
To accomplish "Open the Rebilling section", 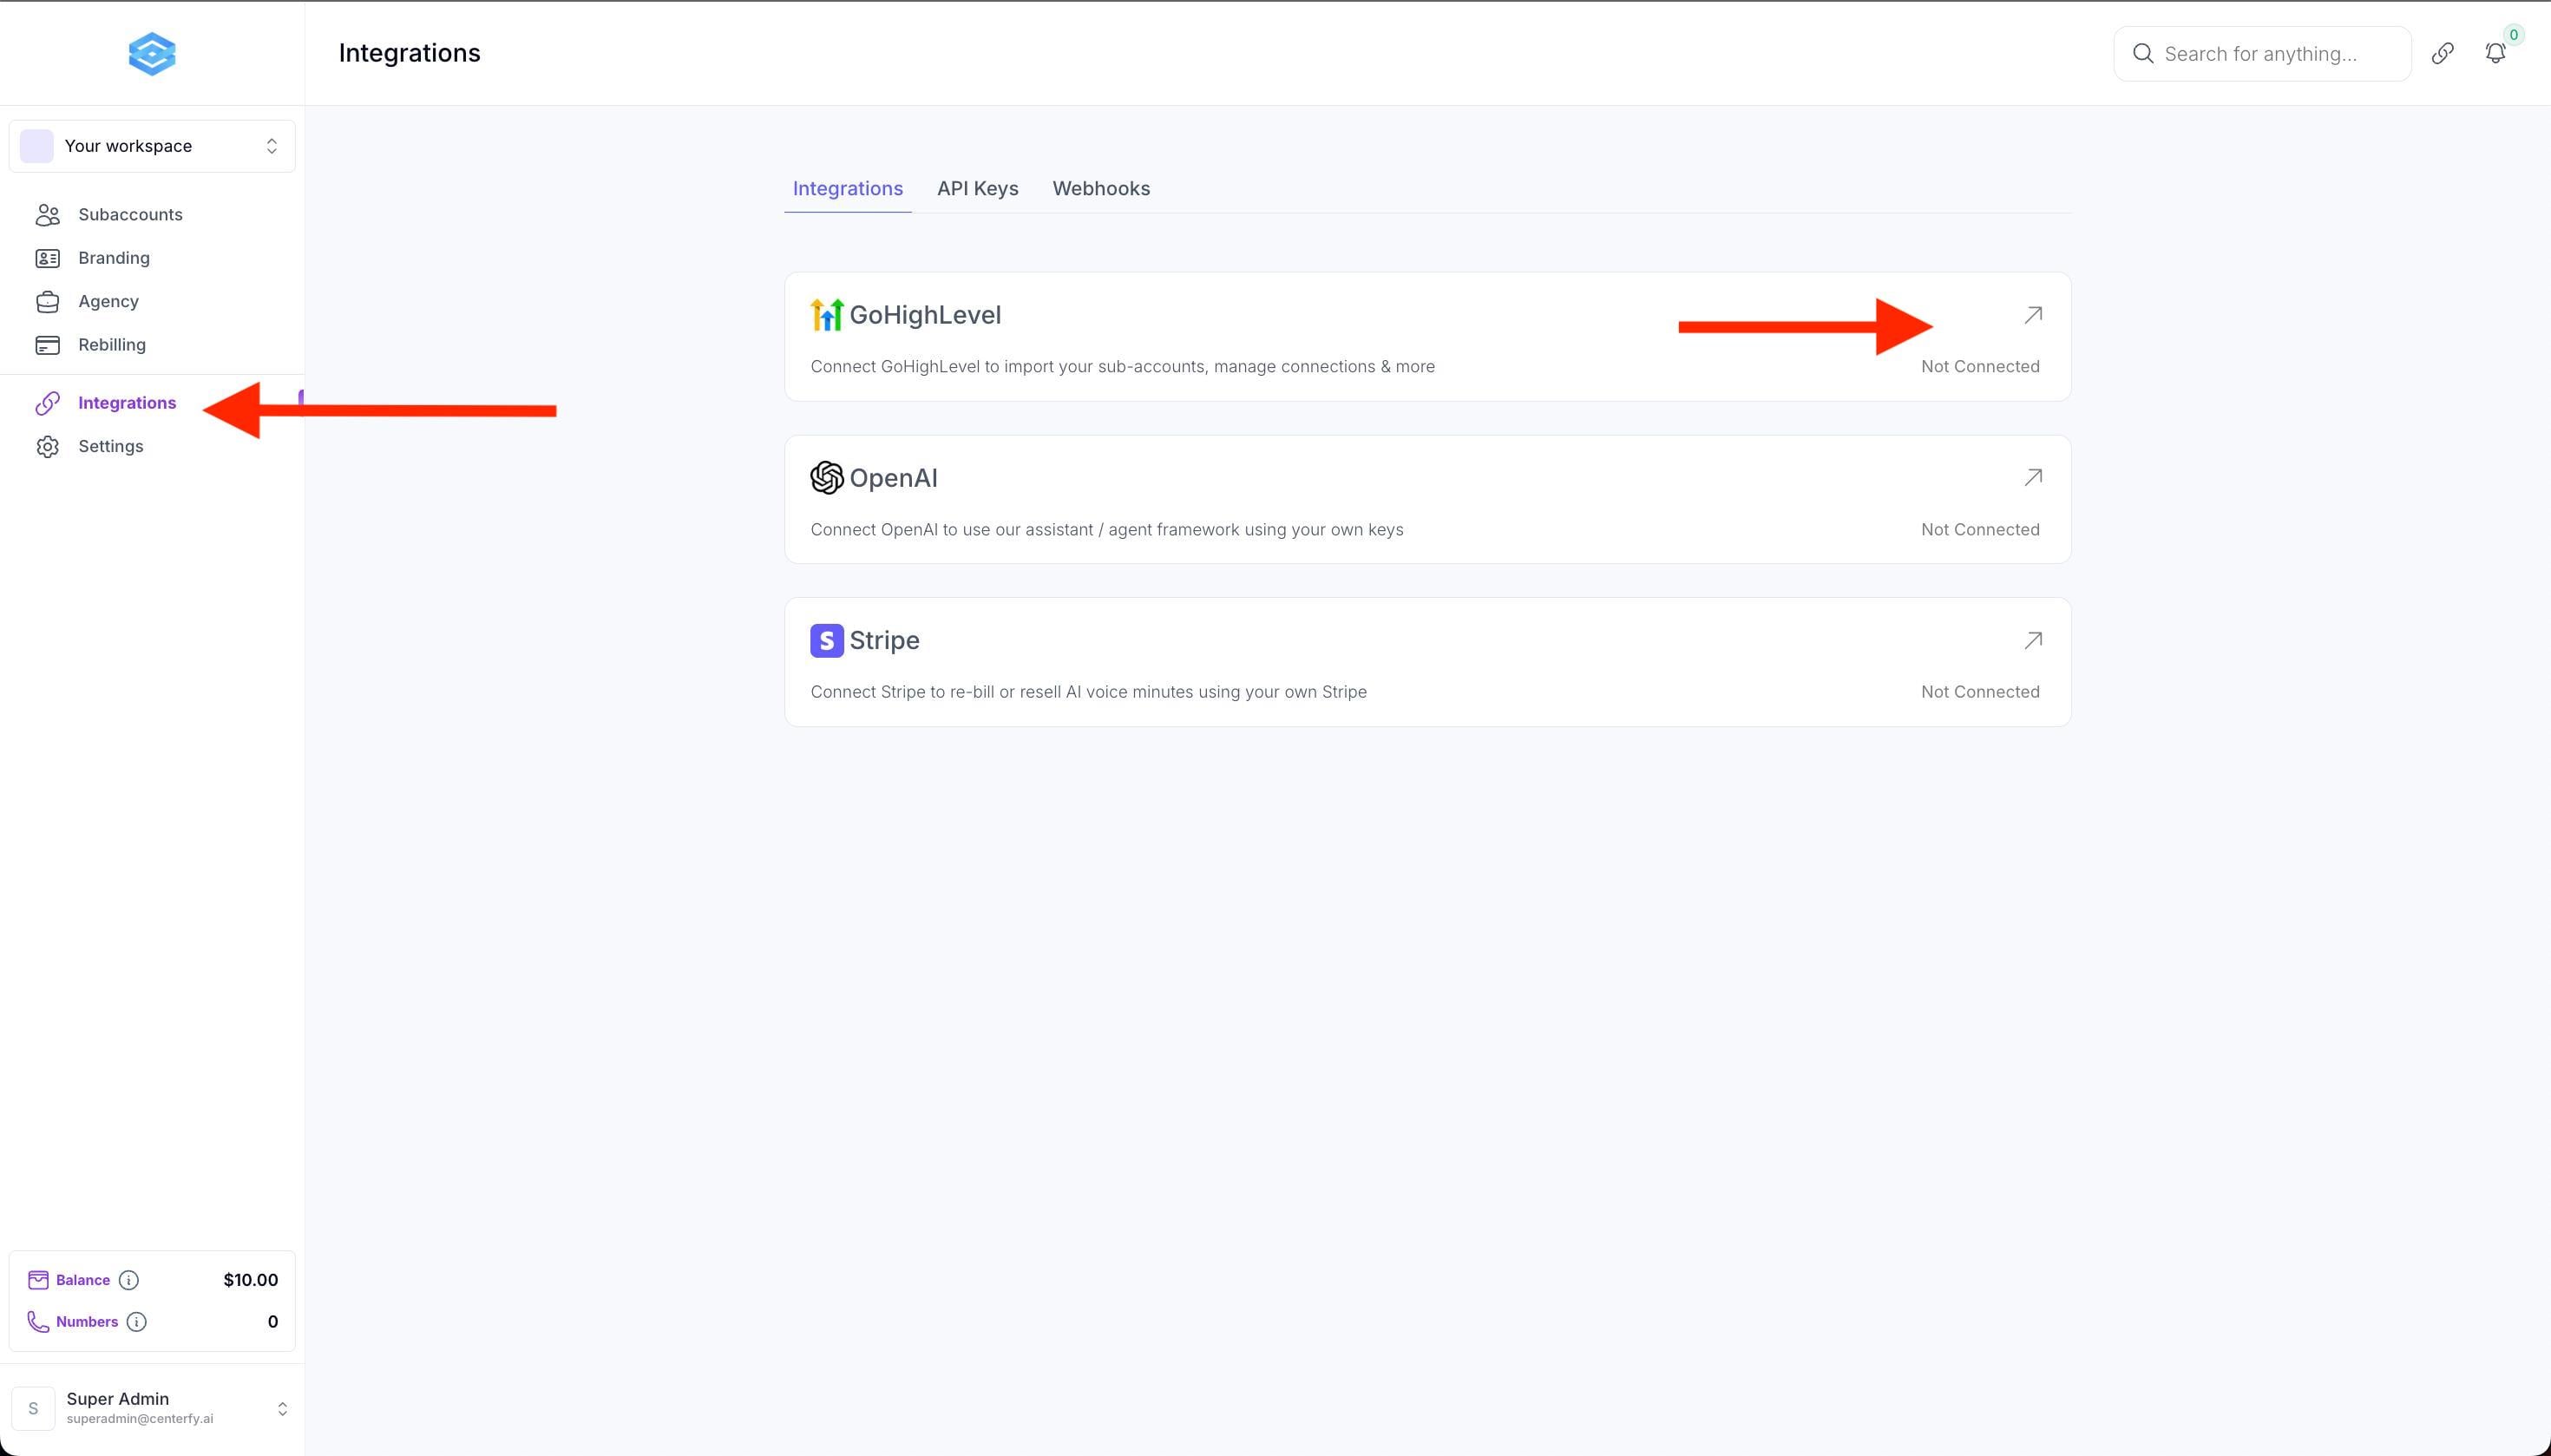I will coord(112,345).
